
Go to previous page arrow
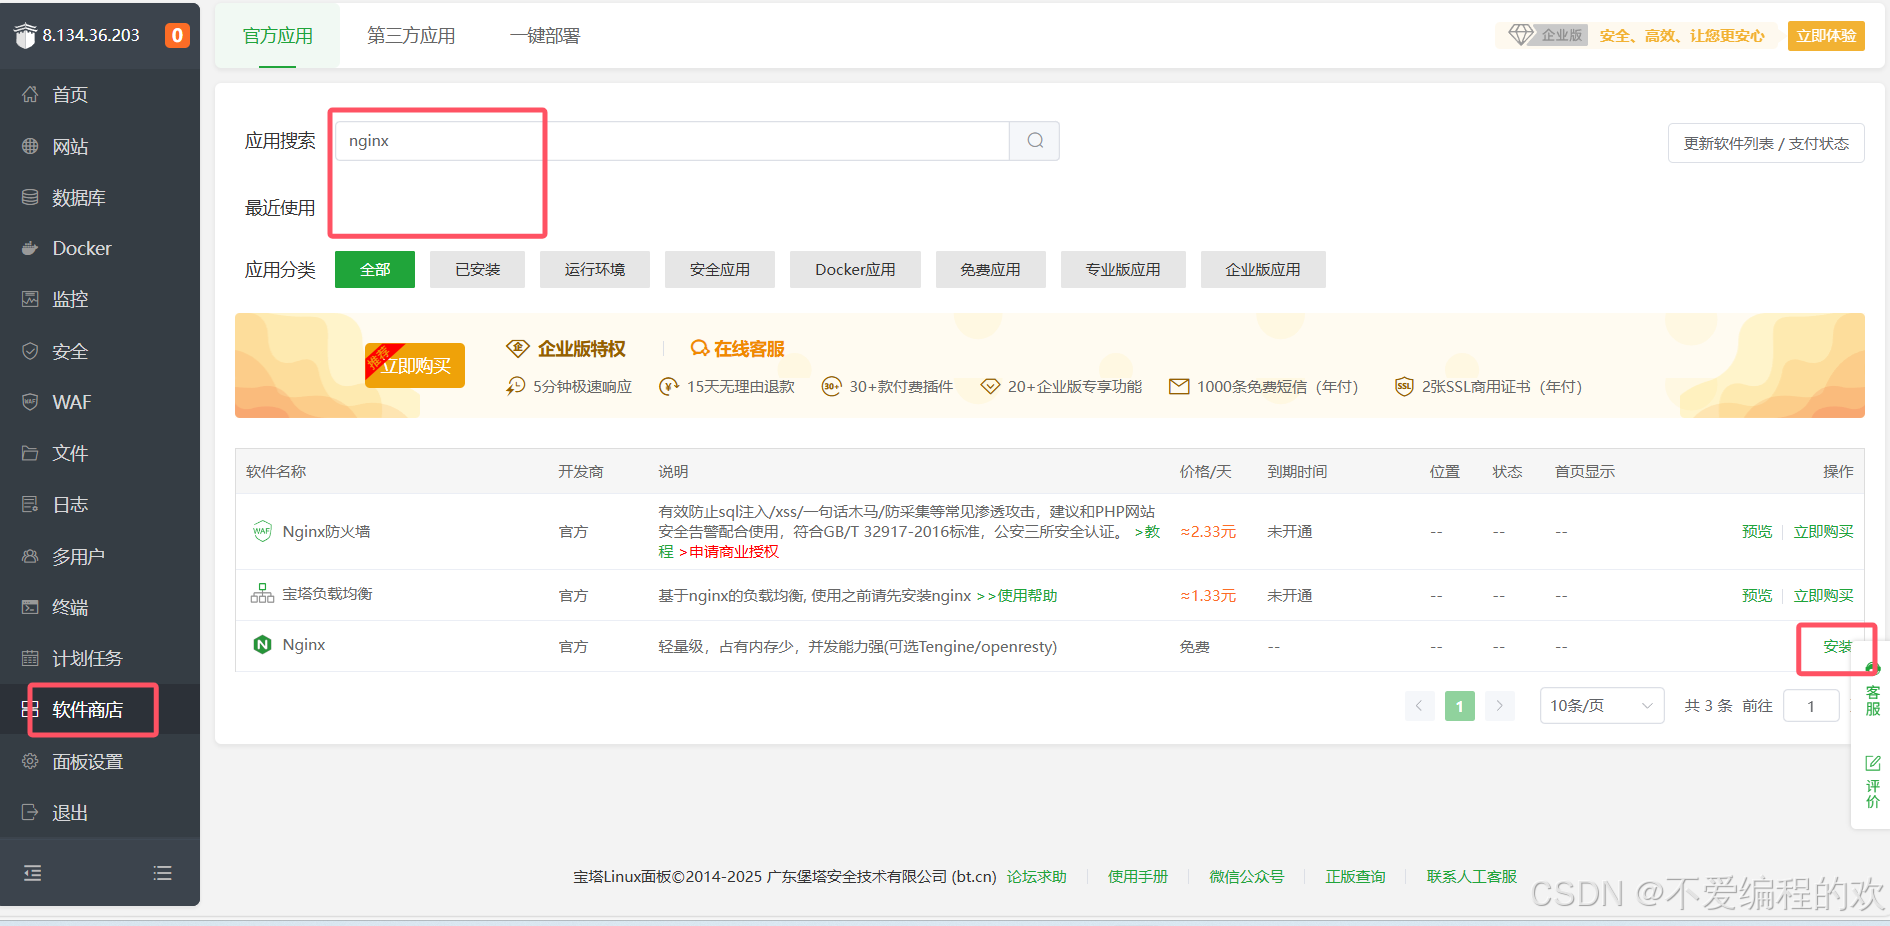pyautogui.click(x=1419, y=706)
